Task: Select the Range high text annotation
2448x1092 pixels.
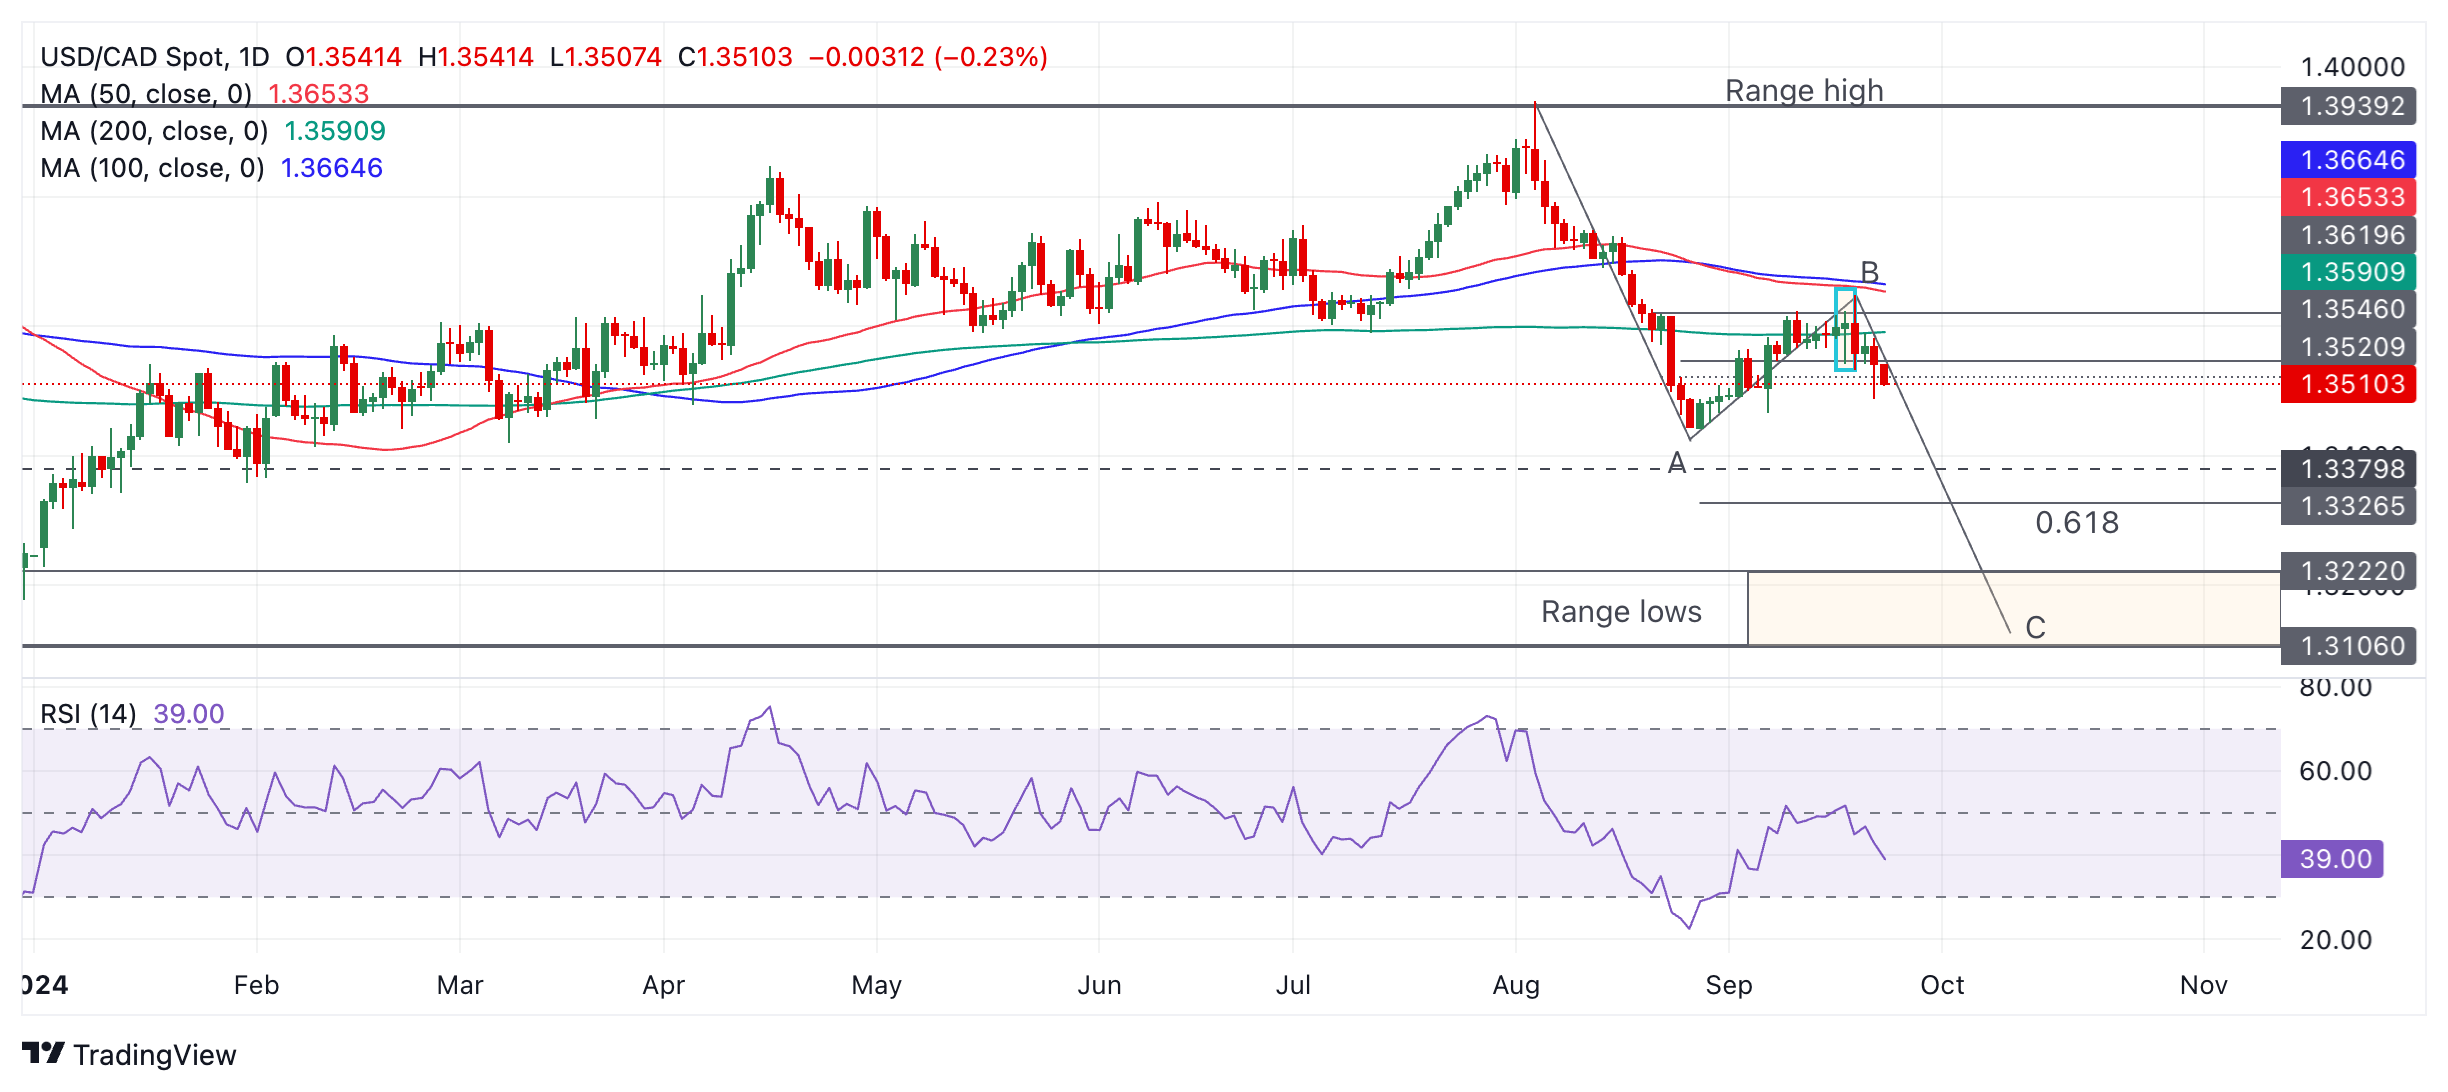Action: [x=1804, y=91]
